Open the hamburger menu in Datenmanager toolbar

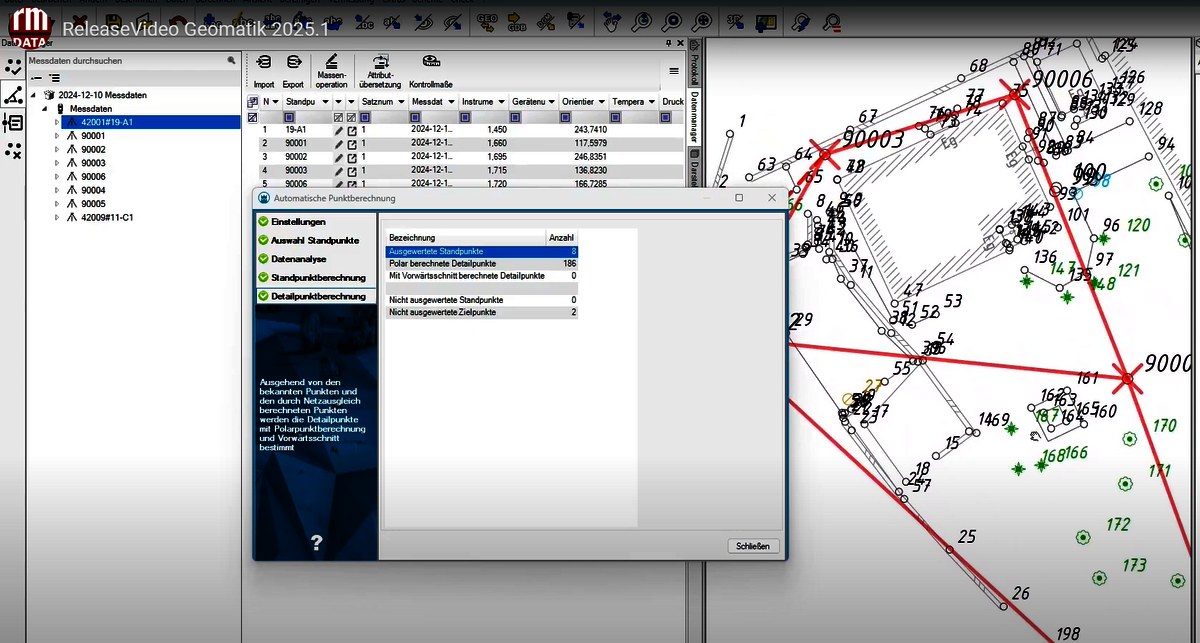[674, 72]
